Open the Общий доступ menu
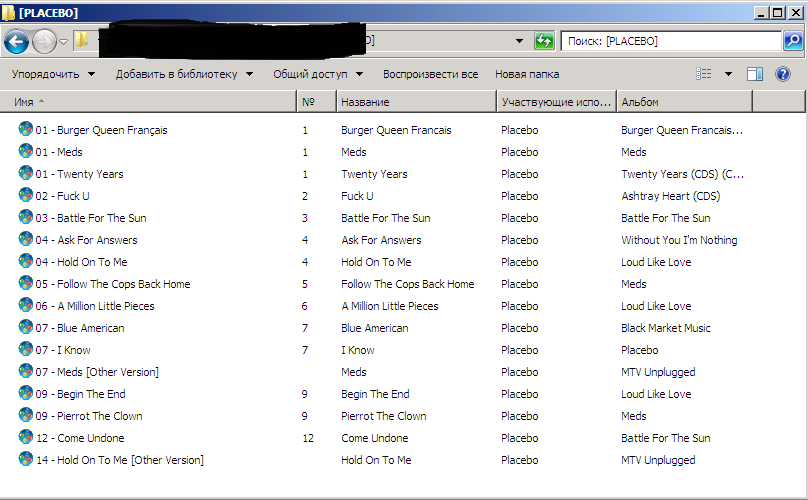 point(318,74)
